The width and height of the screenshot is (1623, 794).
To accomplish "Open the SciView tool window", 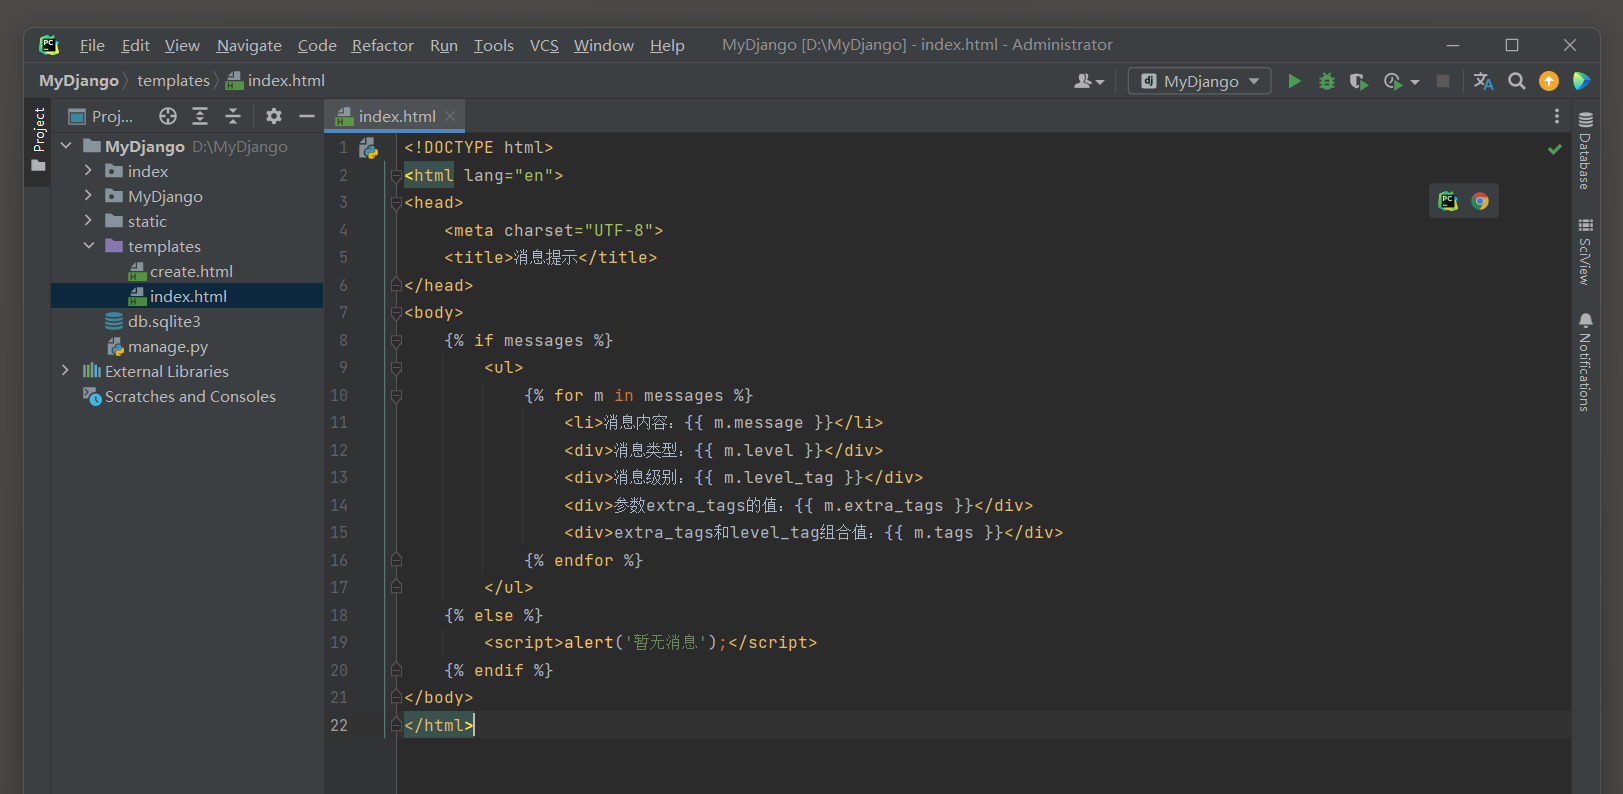I will click(x=1585, y=252).
